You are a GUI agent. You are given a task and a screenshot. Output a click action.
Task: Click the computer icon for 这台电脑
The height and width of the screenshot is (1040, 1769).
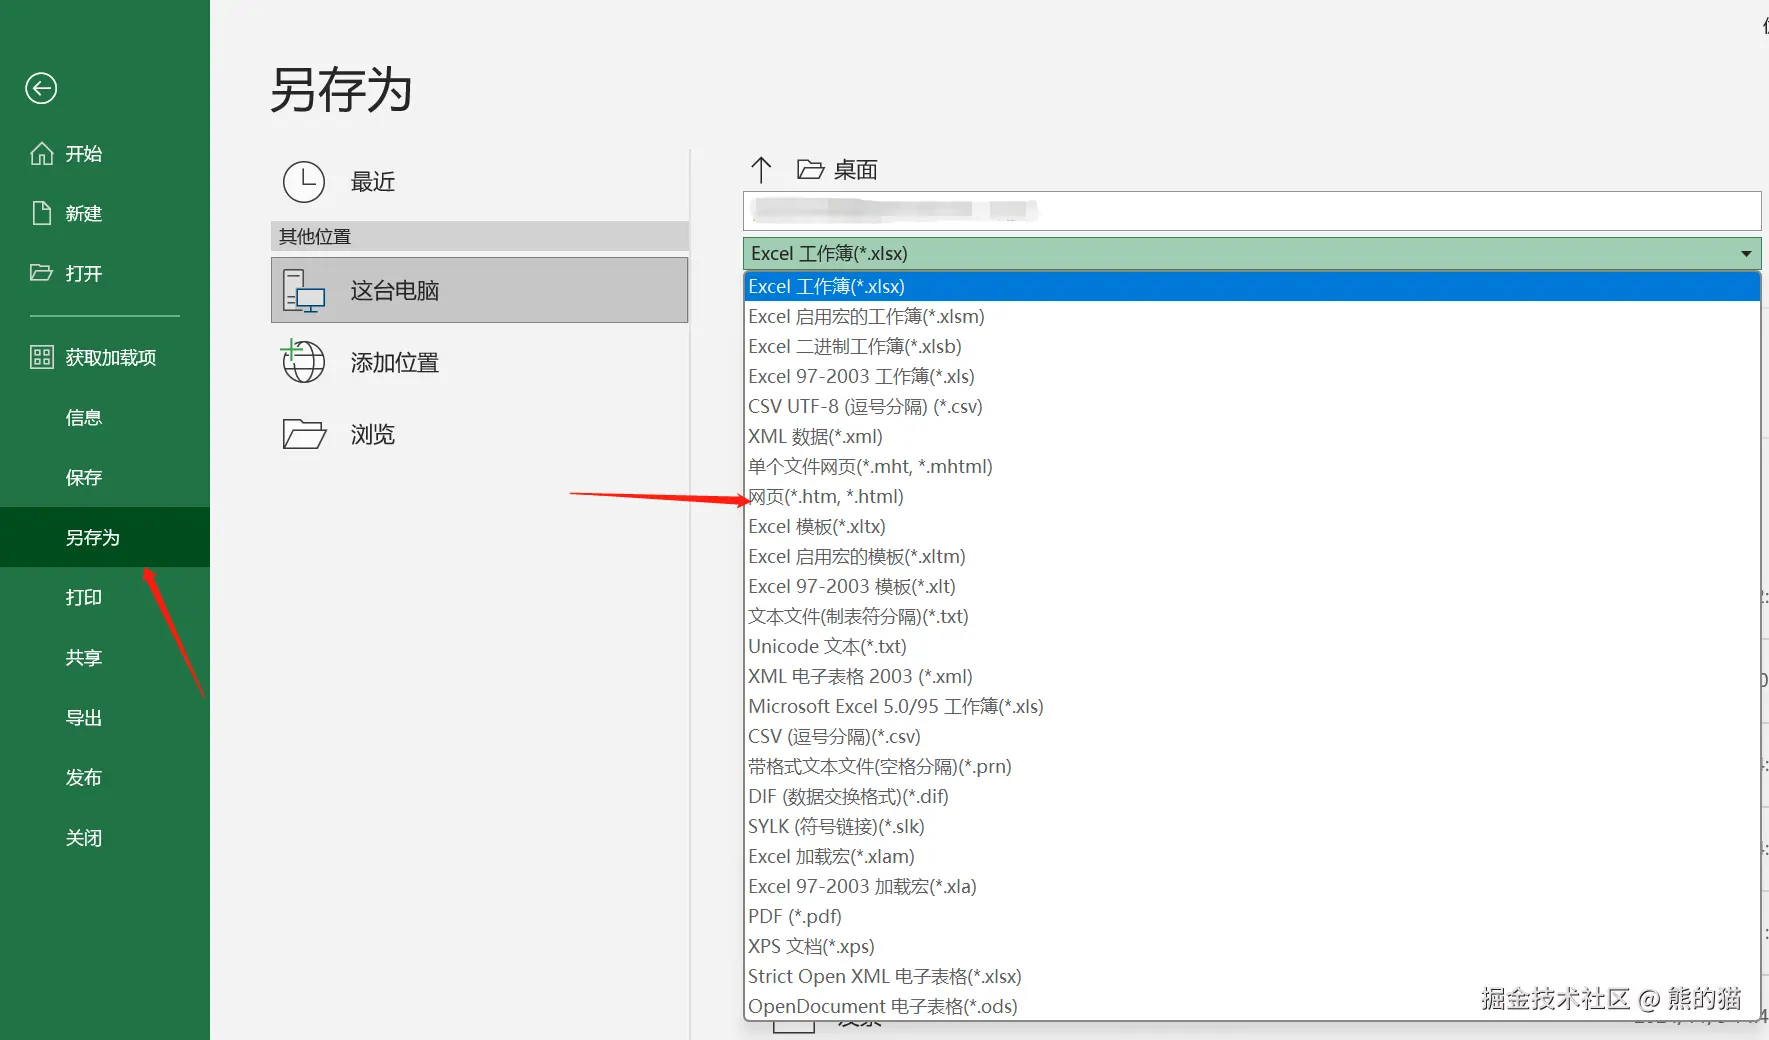tap(304, 290)
